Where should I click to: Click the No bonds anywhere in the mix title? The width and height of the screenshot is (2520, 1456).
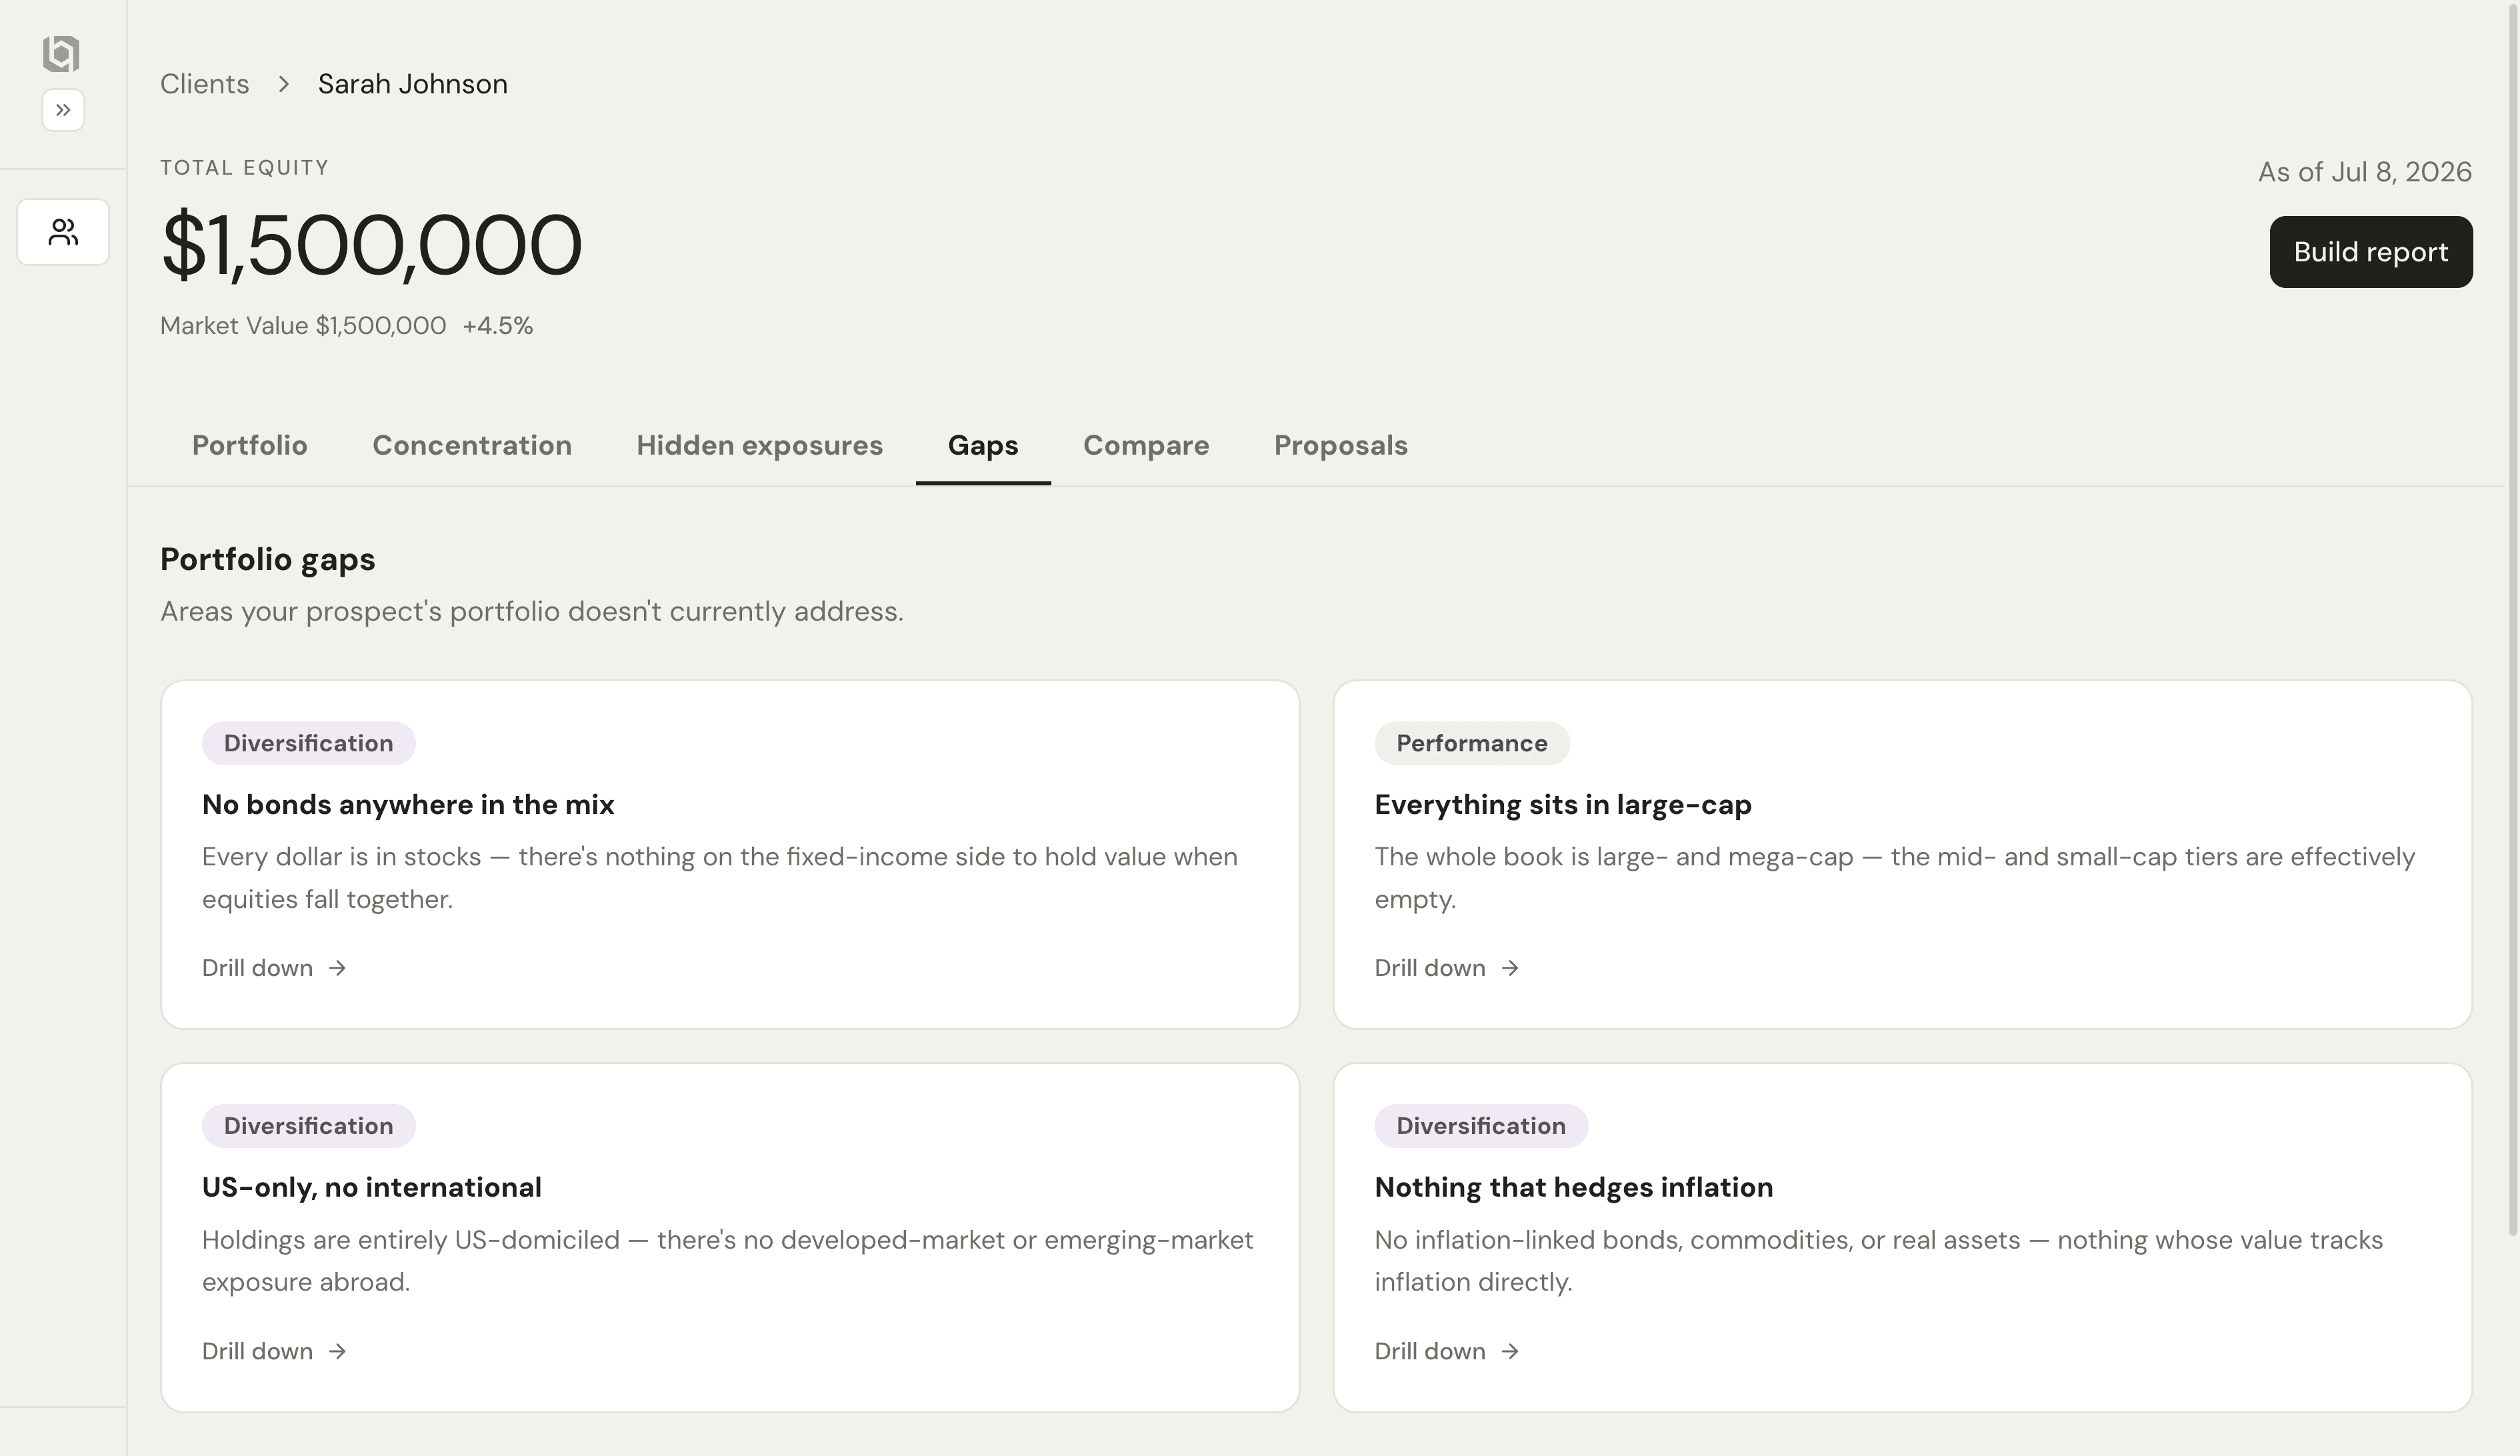[408, 805]
